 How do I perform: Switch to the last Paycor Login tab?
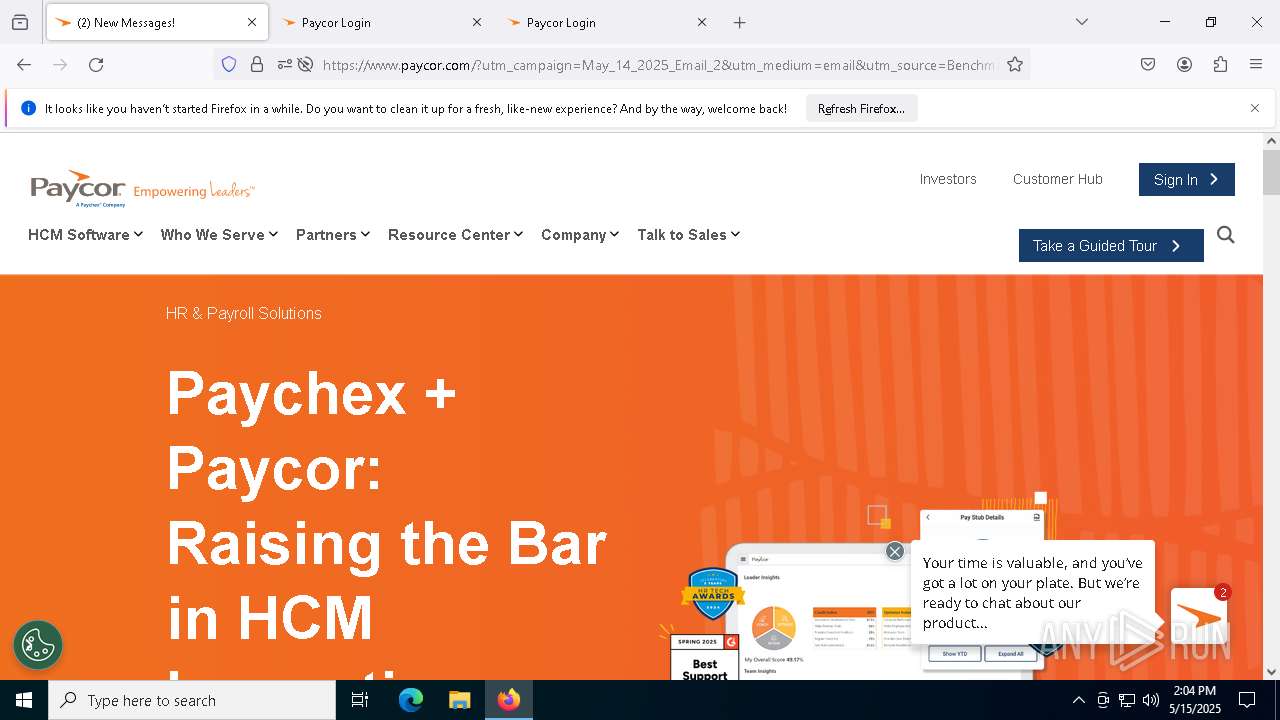[x=605, y=22]
